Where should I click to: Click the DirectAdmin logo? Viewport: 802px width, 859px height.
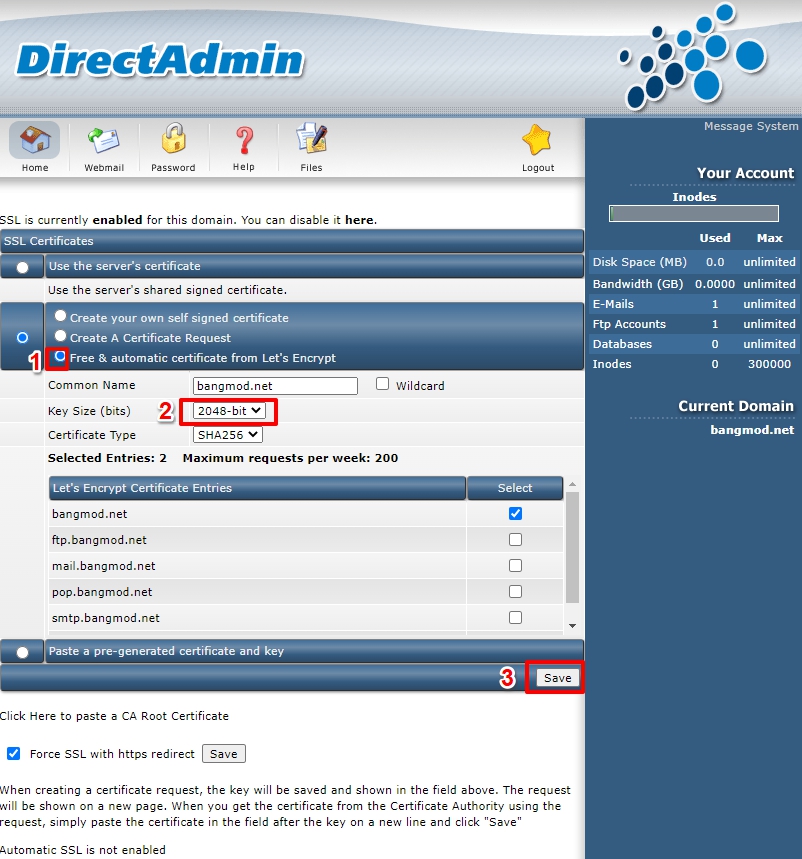pos(160,60)
